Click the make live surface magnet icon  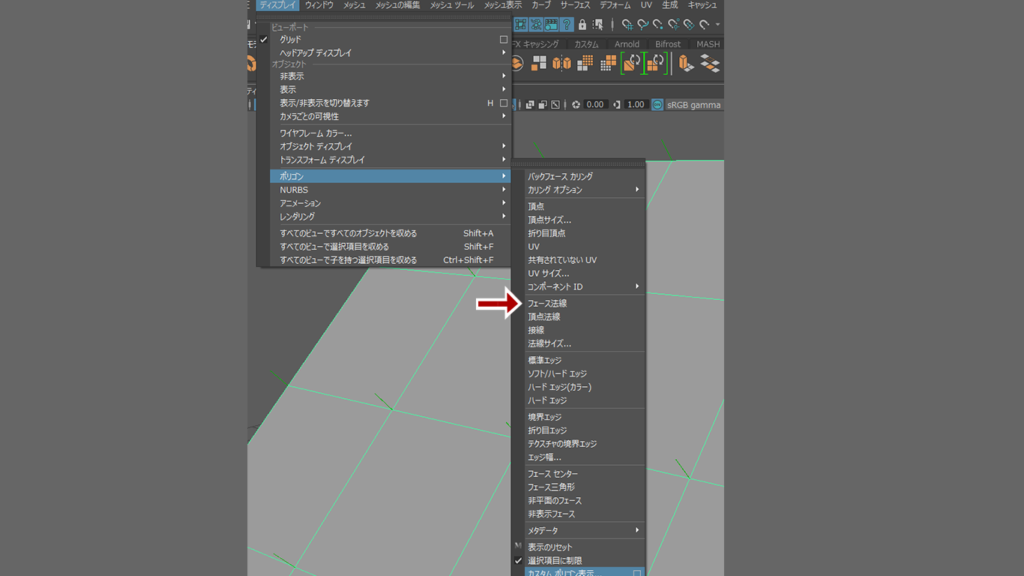click(704, 25)
